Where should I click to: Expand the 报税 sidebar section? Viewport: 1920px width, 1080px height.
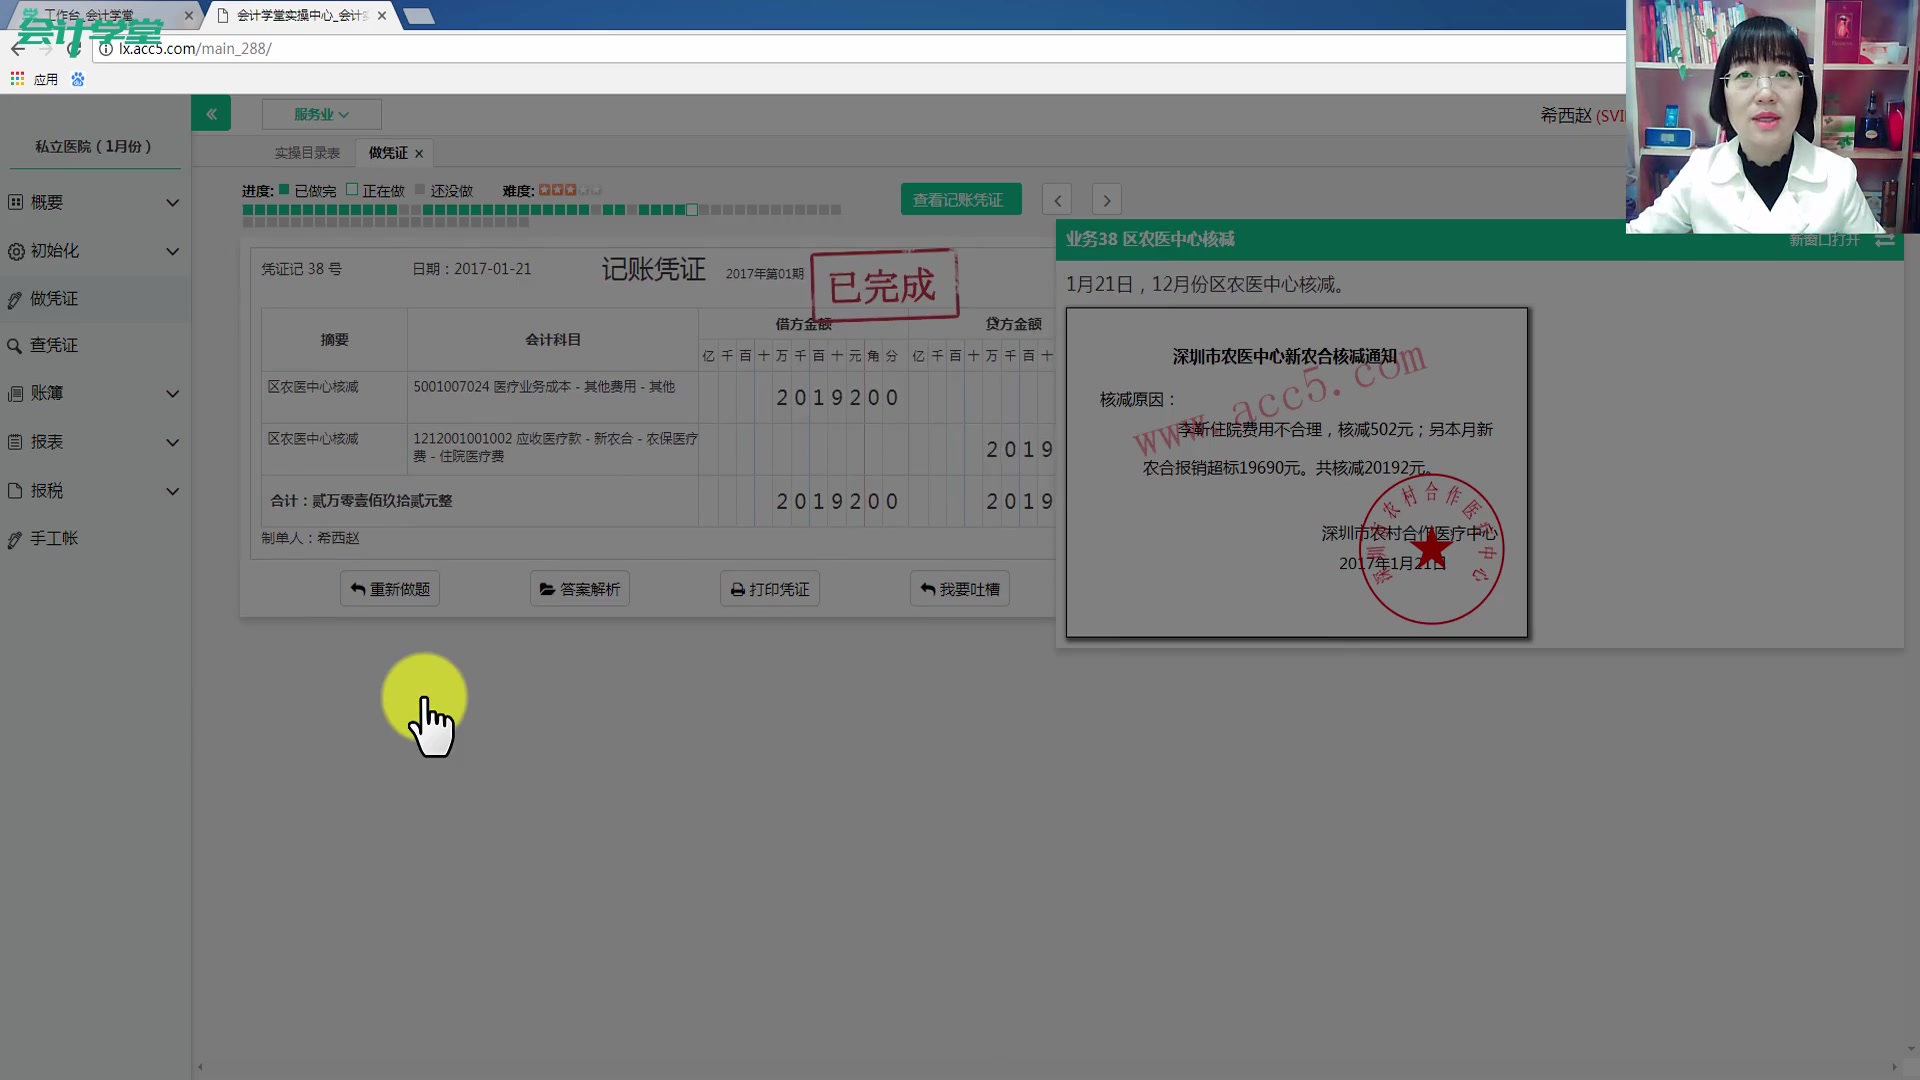[172, 491]
